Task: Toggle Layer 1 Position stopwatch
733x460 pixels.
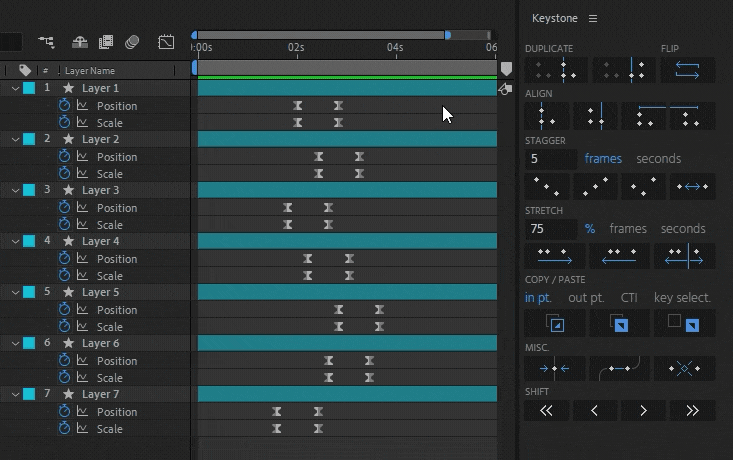Action: pos(65,106)
